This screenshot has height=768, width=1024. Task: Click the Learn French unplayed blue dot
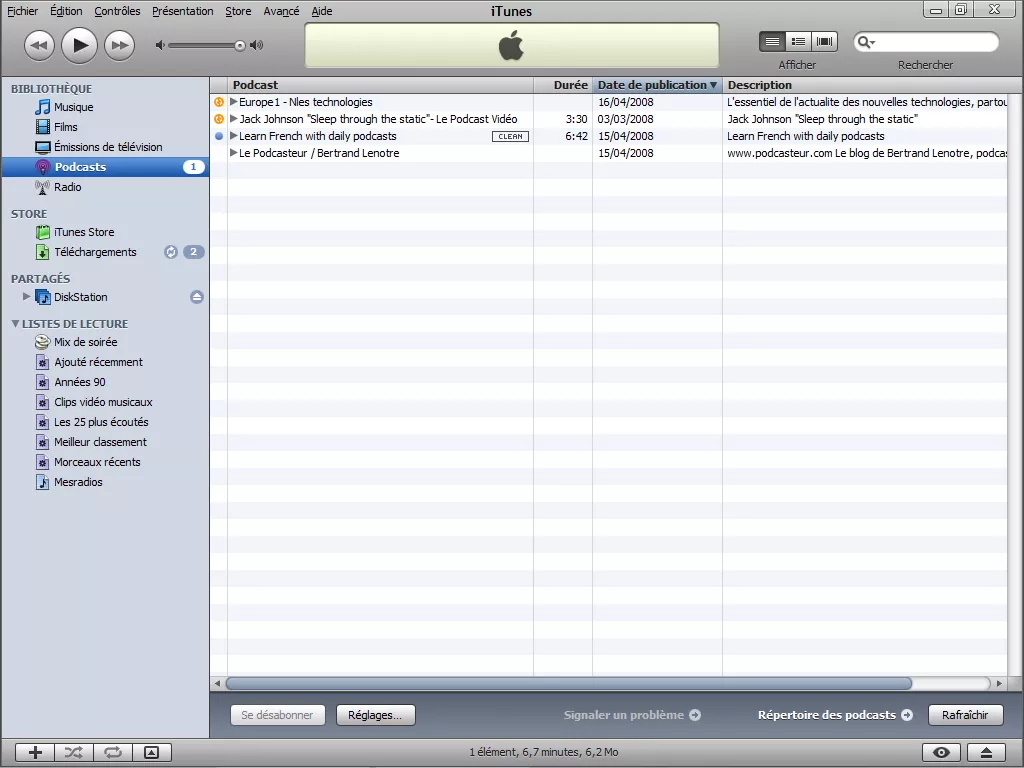point(219,136)
